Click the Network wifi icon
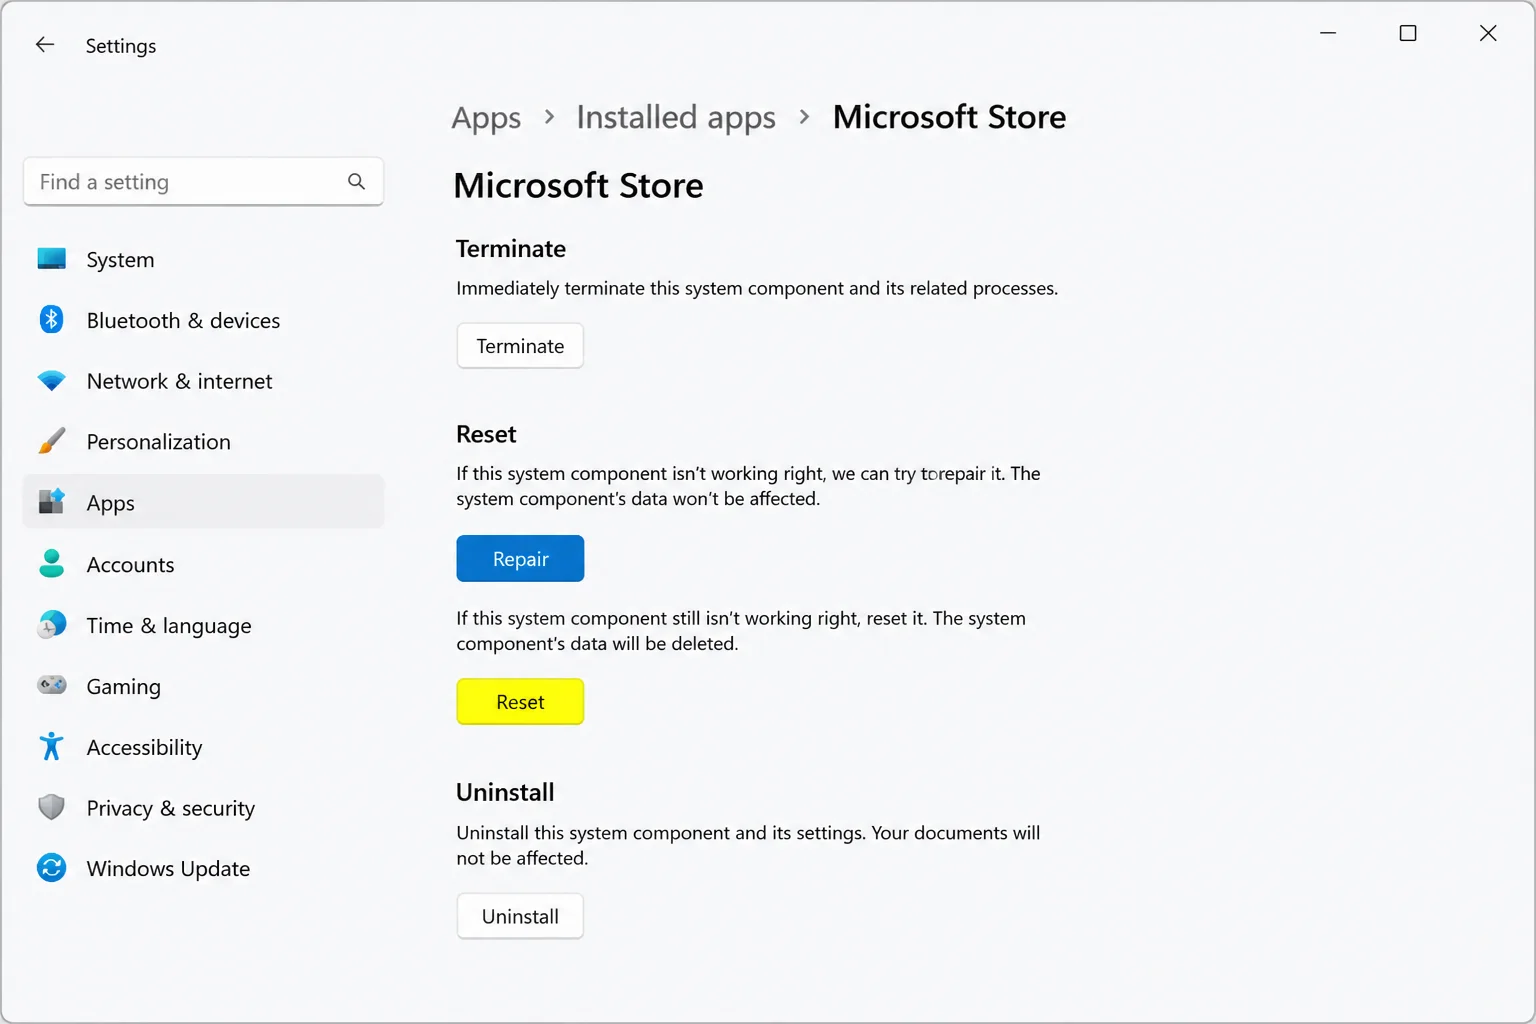 tap(51, 381)
